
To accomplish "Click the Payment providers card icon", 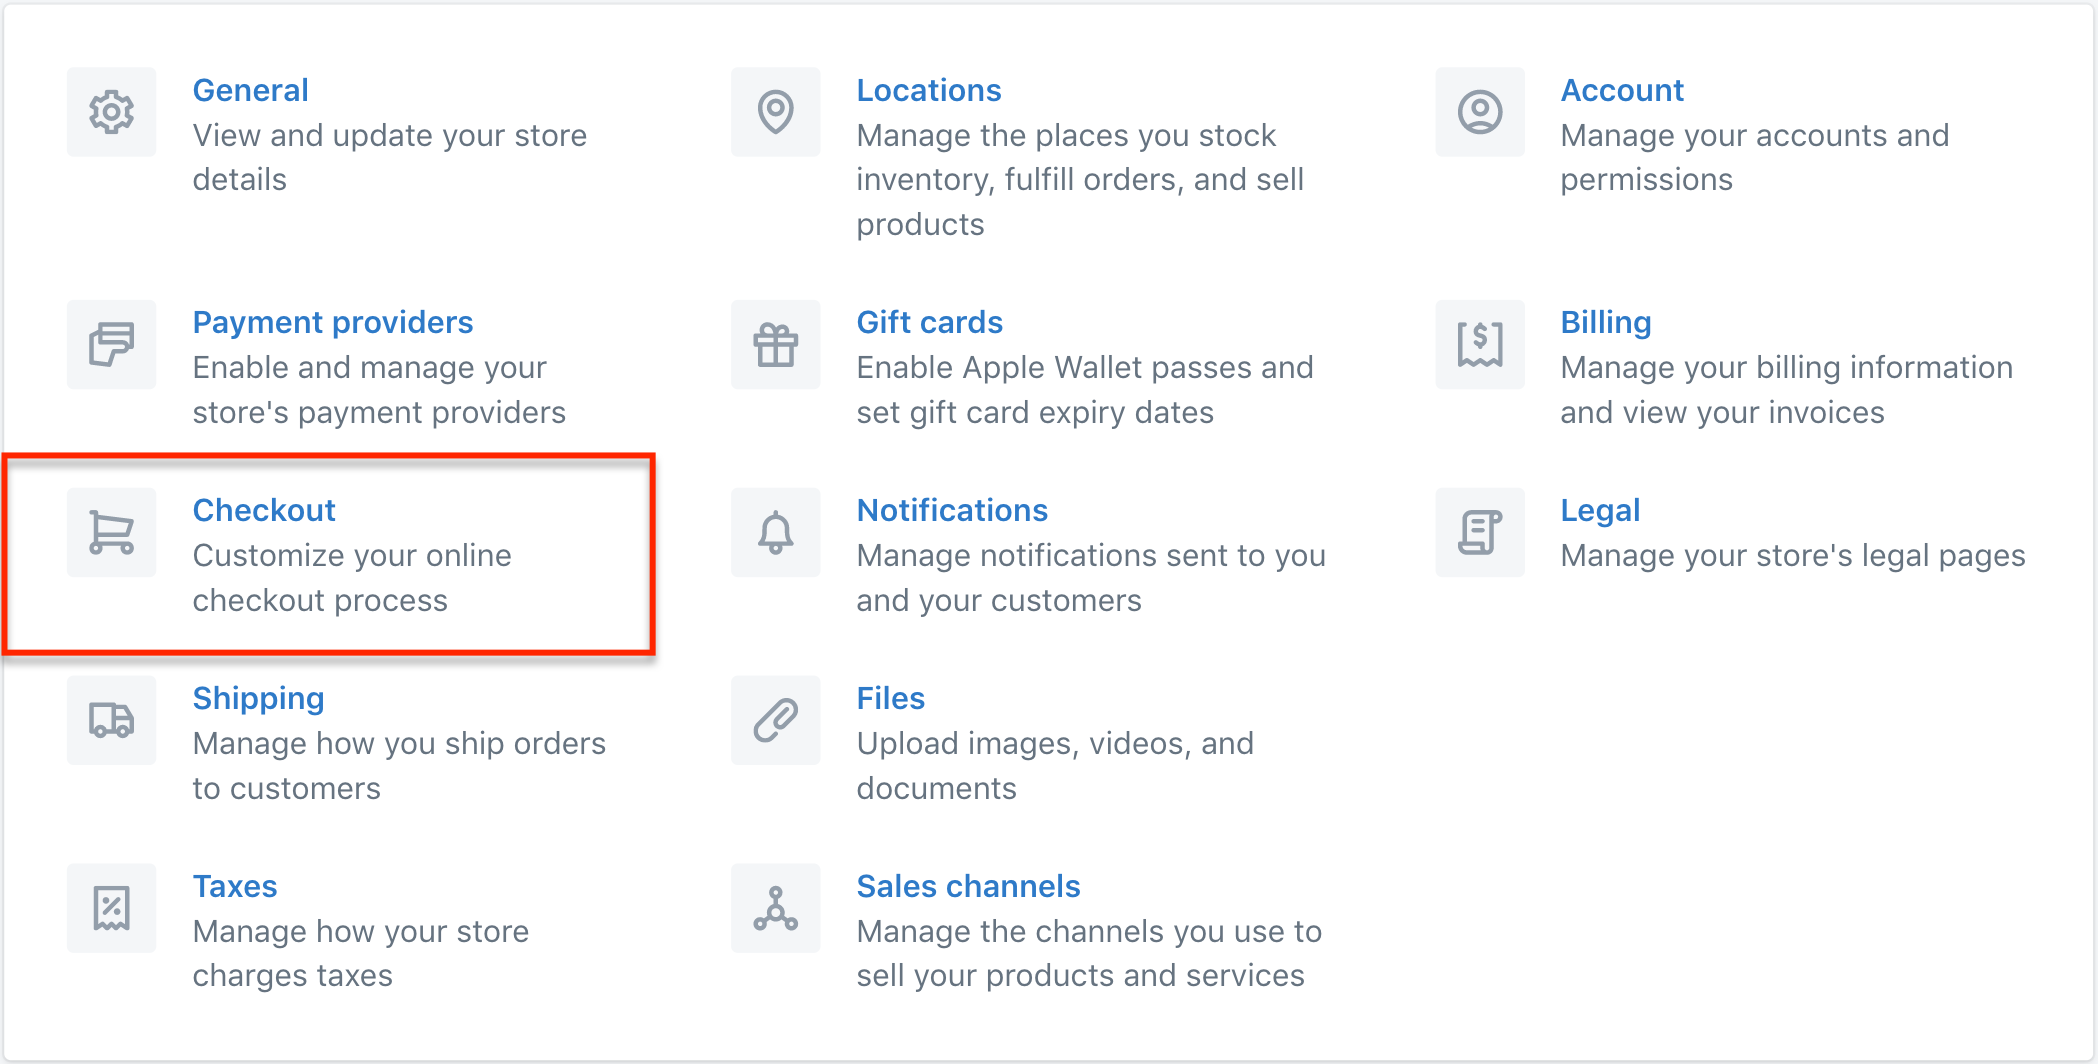I will [x=111, y=344].
